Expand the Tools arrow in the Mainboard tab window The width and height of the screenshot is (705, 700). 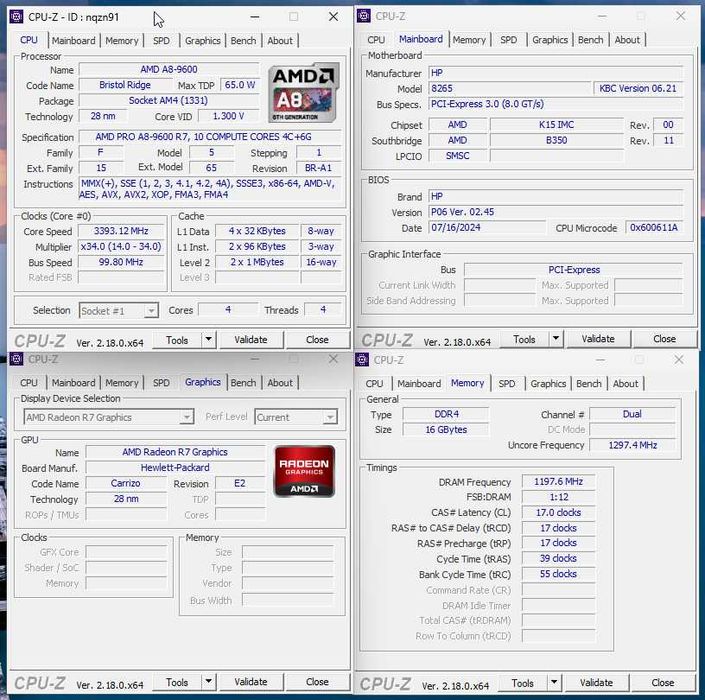coord(556,339)
